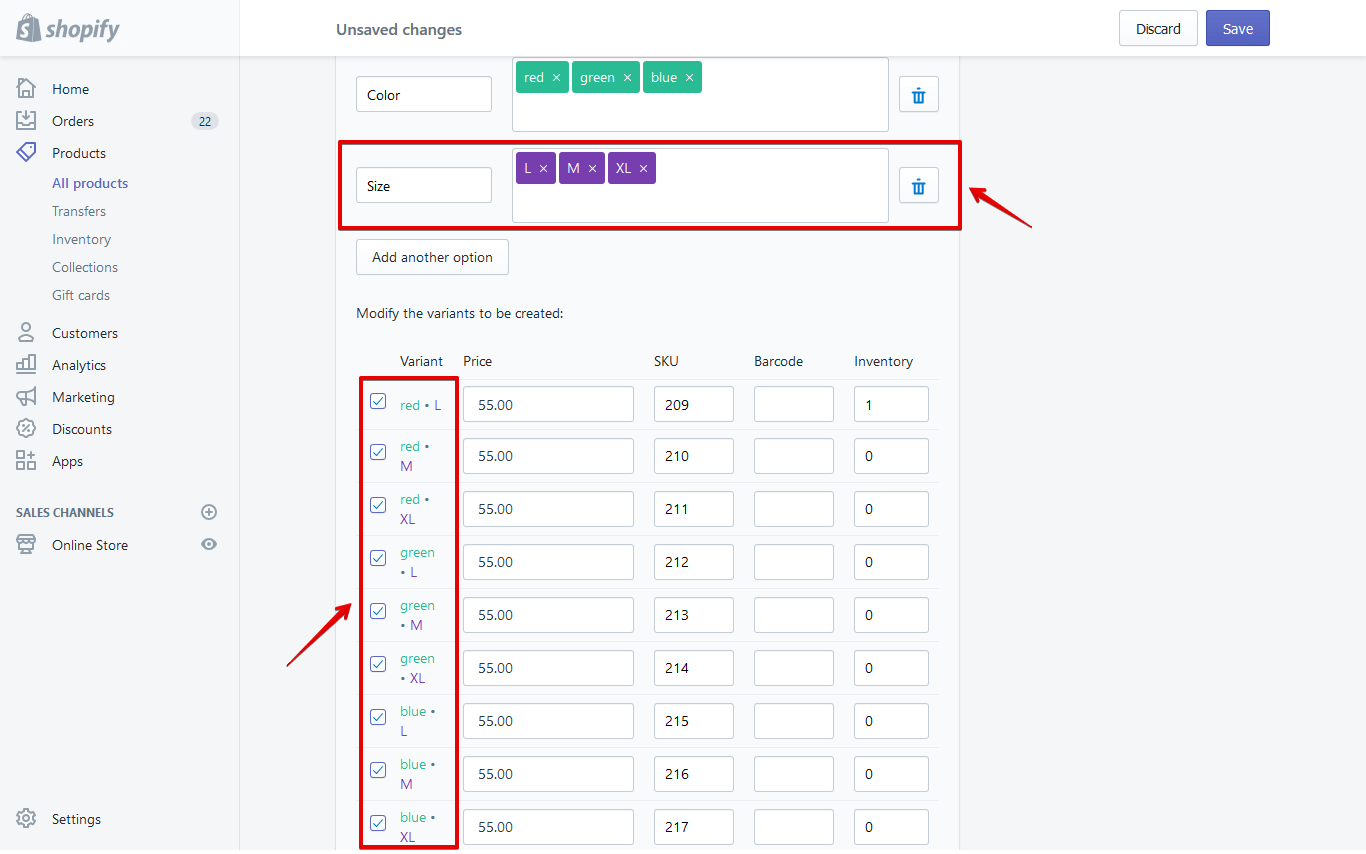
Task: Delete the Color option with trash icon
Action: (x=918, y=95)
